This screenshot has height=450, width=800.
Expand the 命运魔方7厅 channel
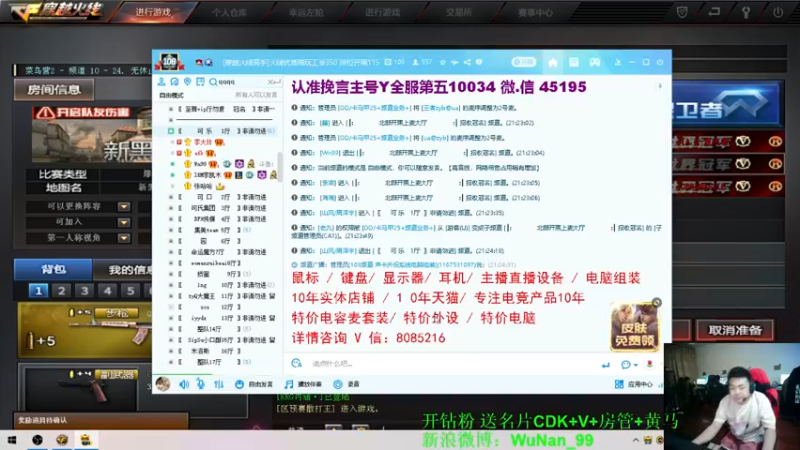171,252
